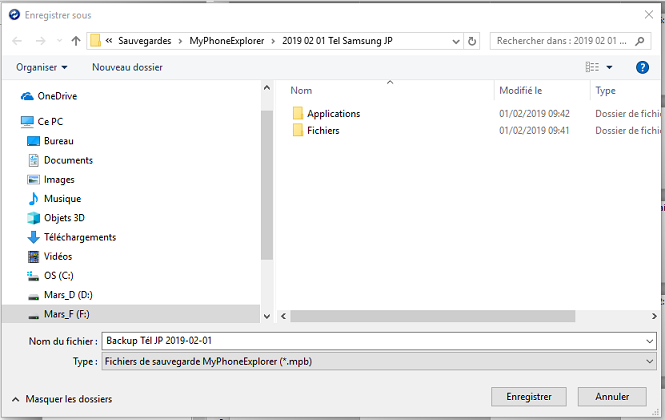
Task: Click the Enregistrer button
Action: coord(529,397)
